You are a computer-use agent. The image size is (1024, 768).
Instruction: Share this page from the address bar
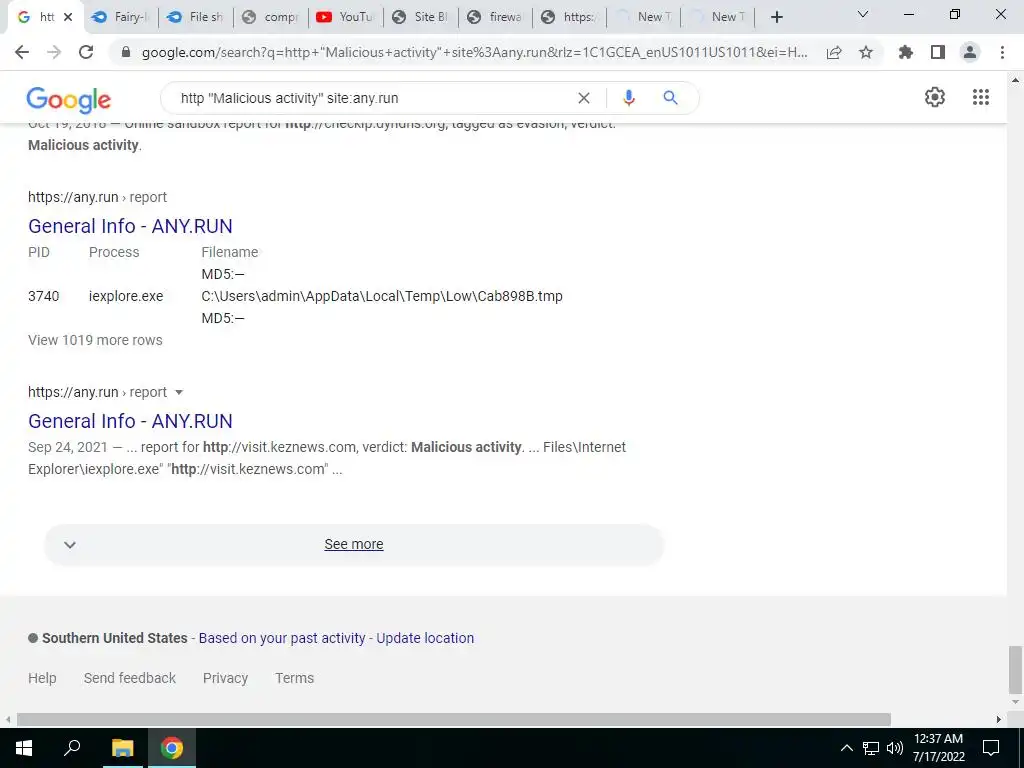pos(834,52)
